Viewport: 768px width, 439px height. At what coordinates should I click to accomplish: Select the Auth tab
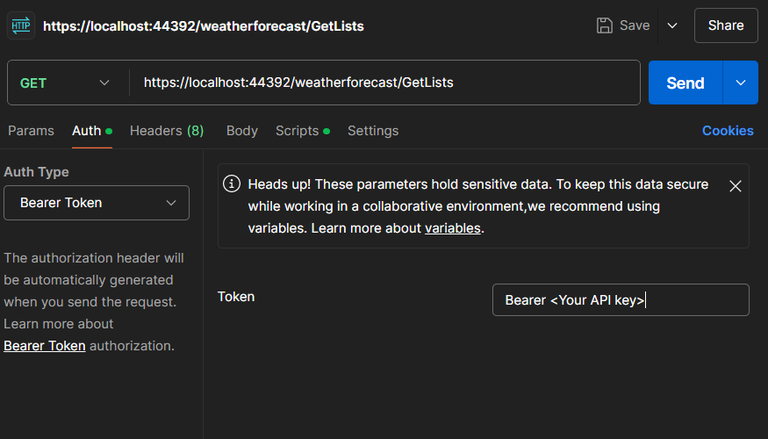point(87,131)
